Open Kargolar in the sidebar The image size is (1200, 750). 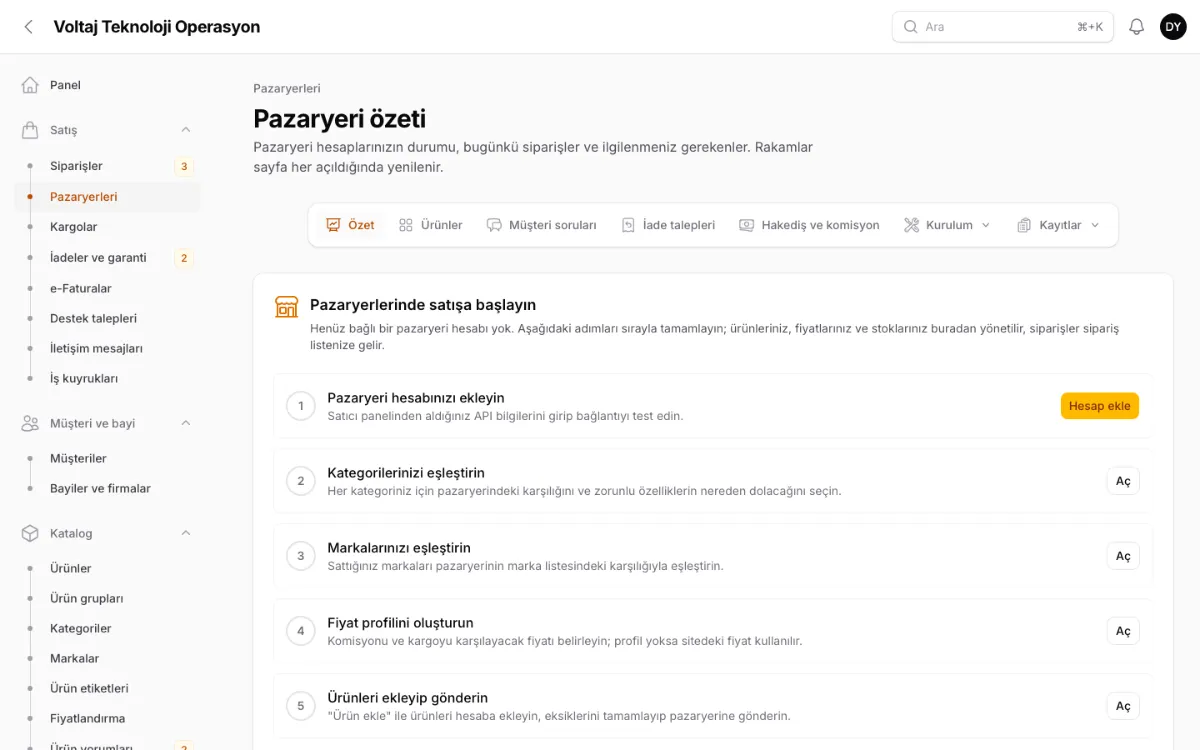pyautogui.click(x=107, y=227)
